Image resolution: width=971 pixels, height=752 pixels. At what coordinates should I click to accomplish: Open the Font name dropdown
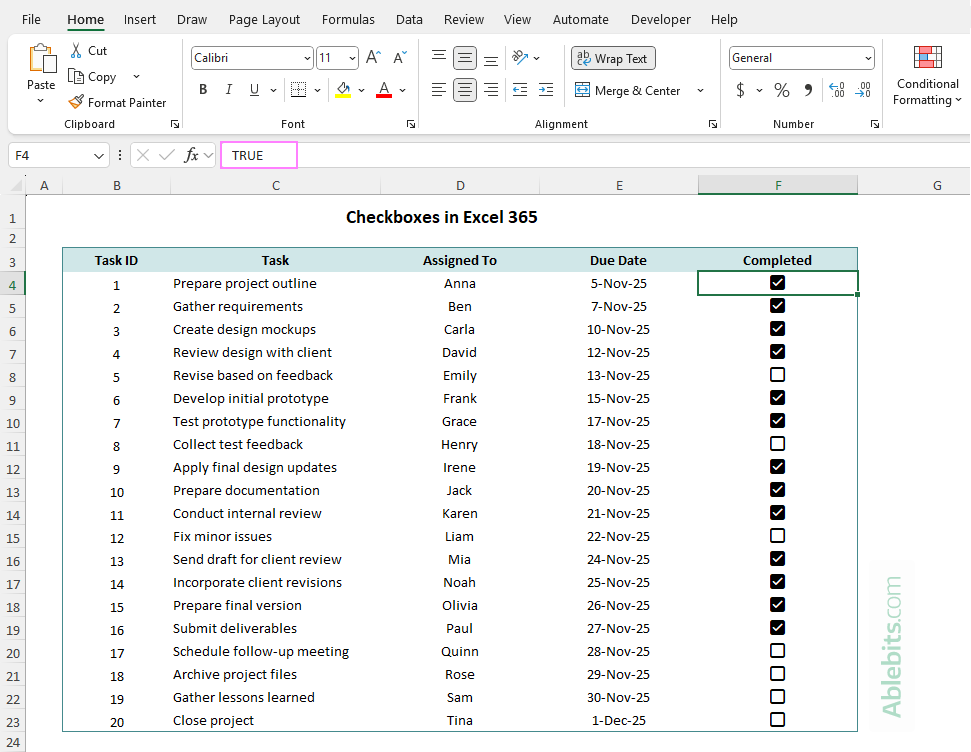[x=309, y=58]
